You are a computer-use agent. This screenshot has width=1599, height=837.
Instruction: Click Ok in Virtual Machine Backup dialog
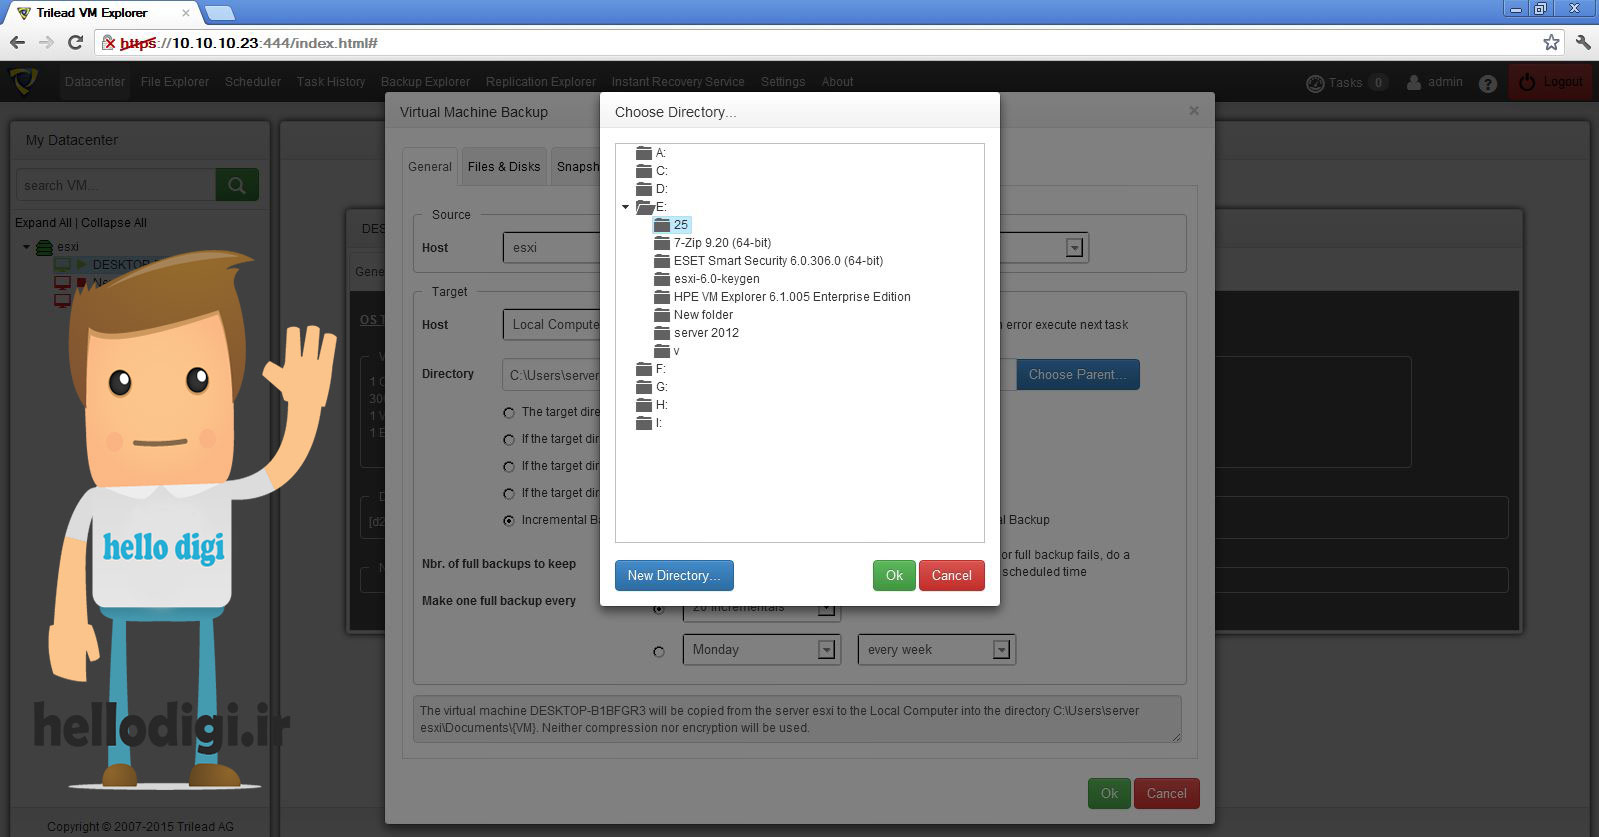pyautogui.click(x=1110, y=793)
